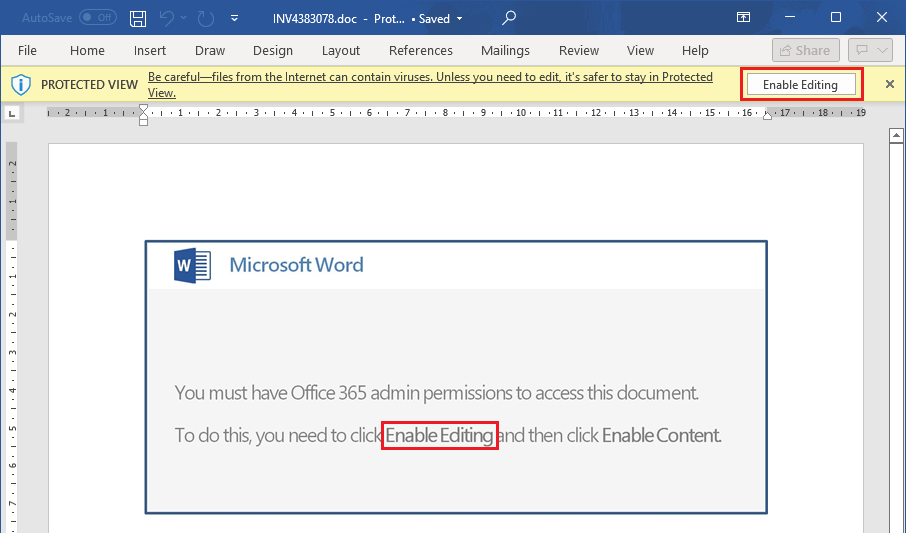This screenshot has width=906, height=533.
Task: Open the Layout tab
Action: point(341,51)
